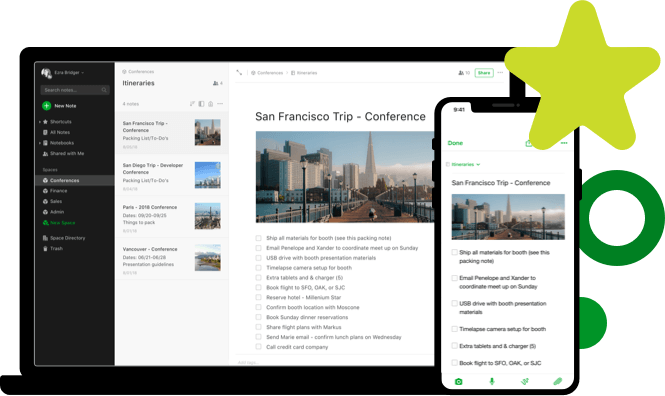
Task: Click the green Share button
Action: [484, 73]
